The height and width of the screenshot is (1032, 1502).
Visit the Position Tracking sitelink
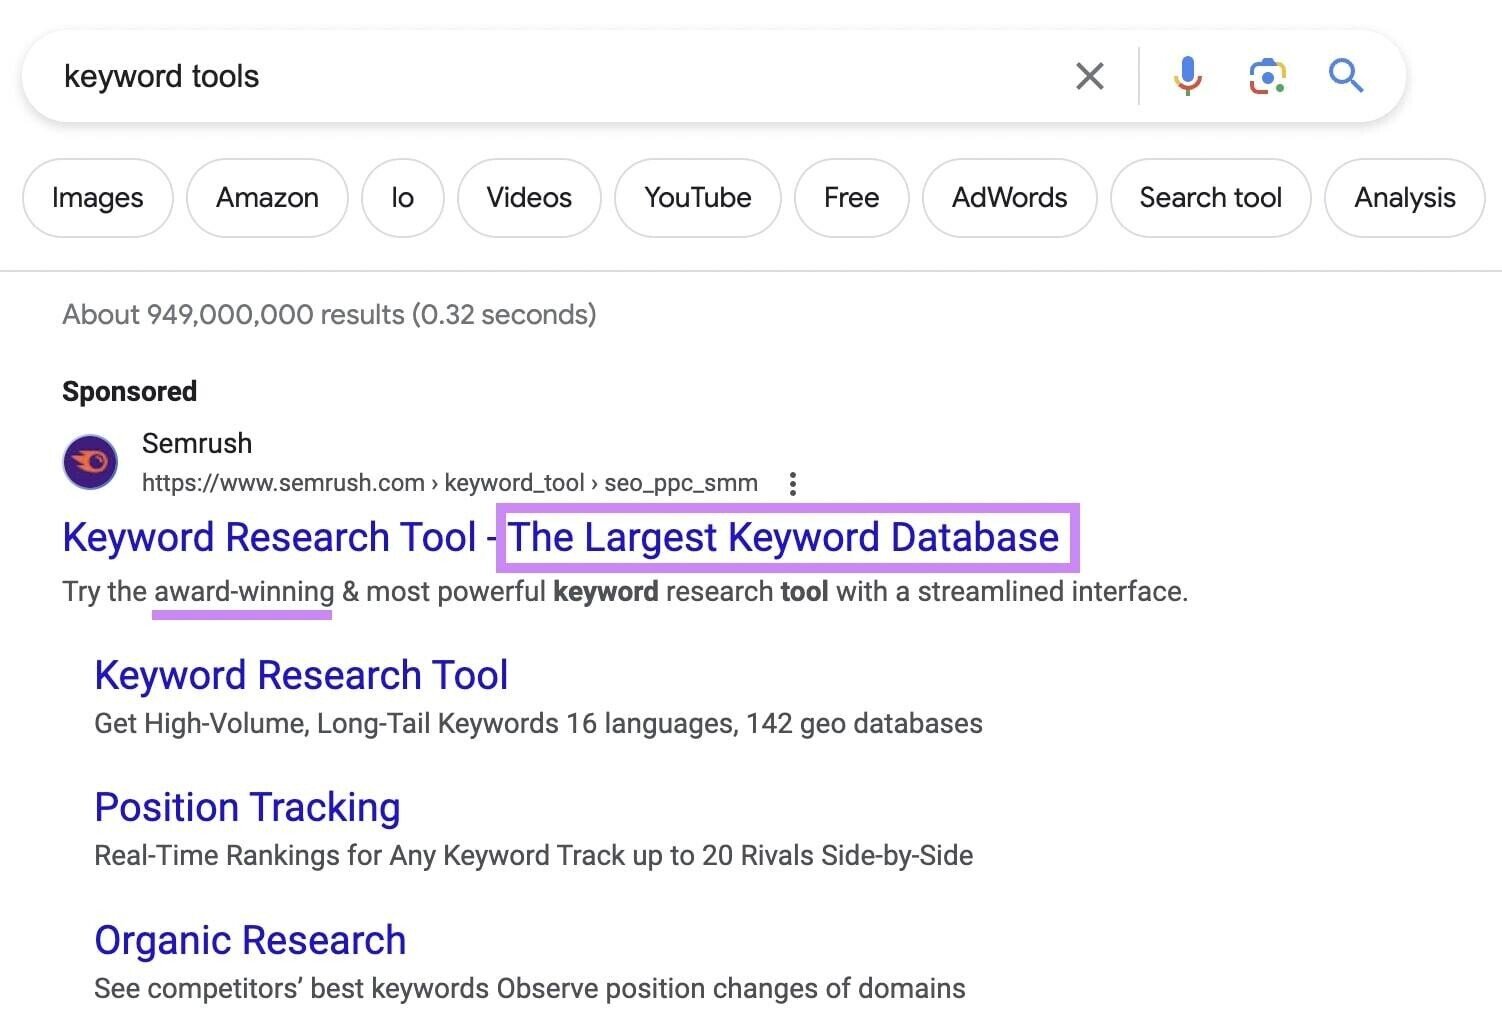[x=246, y=807]
